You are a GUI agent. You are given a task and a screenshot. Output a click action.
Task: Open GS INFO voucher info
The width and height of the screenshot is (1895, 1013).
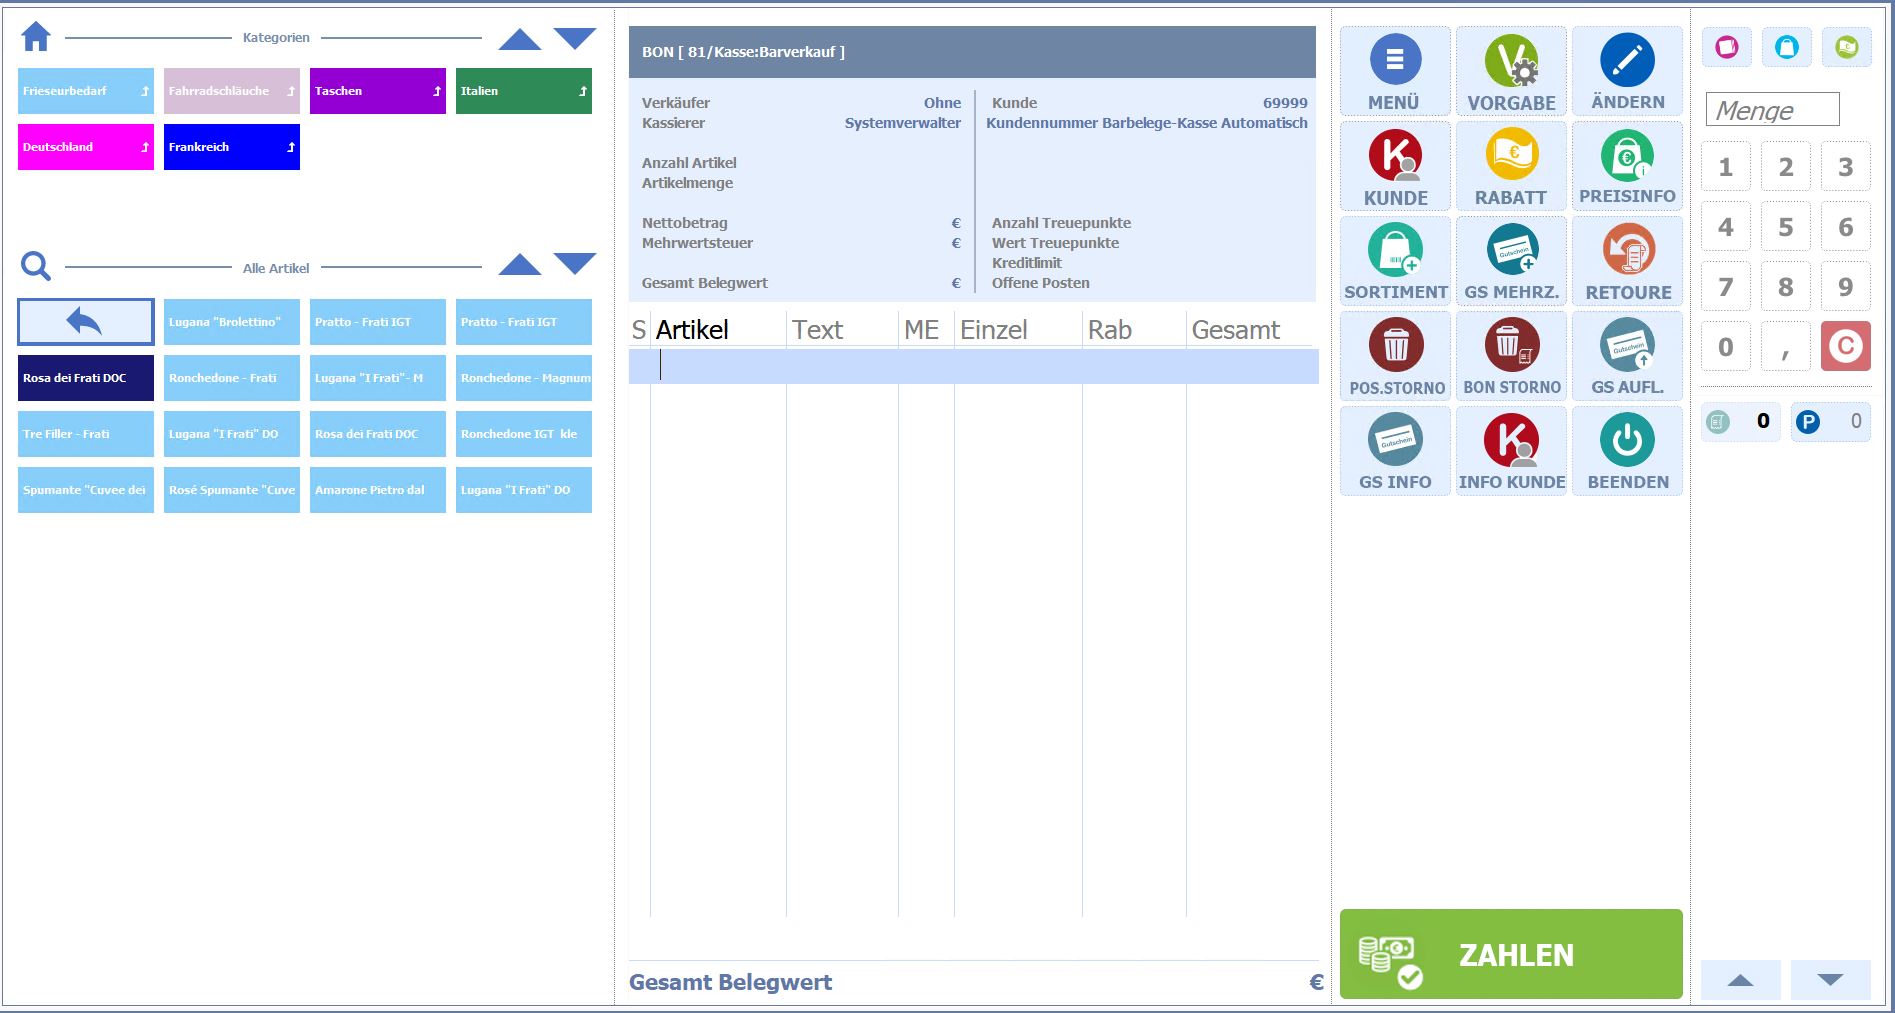(x=1395, y=452)
